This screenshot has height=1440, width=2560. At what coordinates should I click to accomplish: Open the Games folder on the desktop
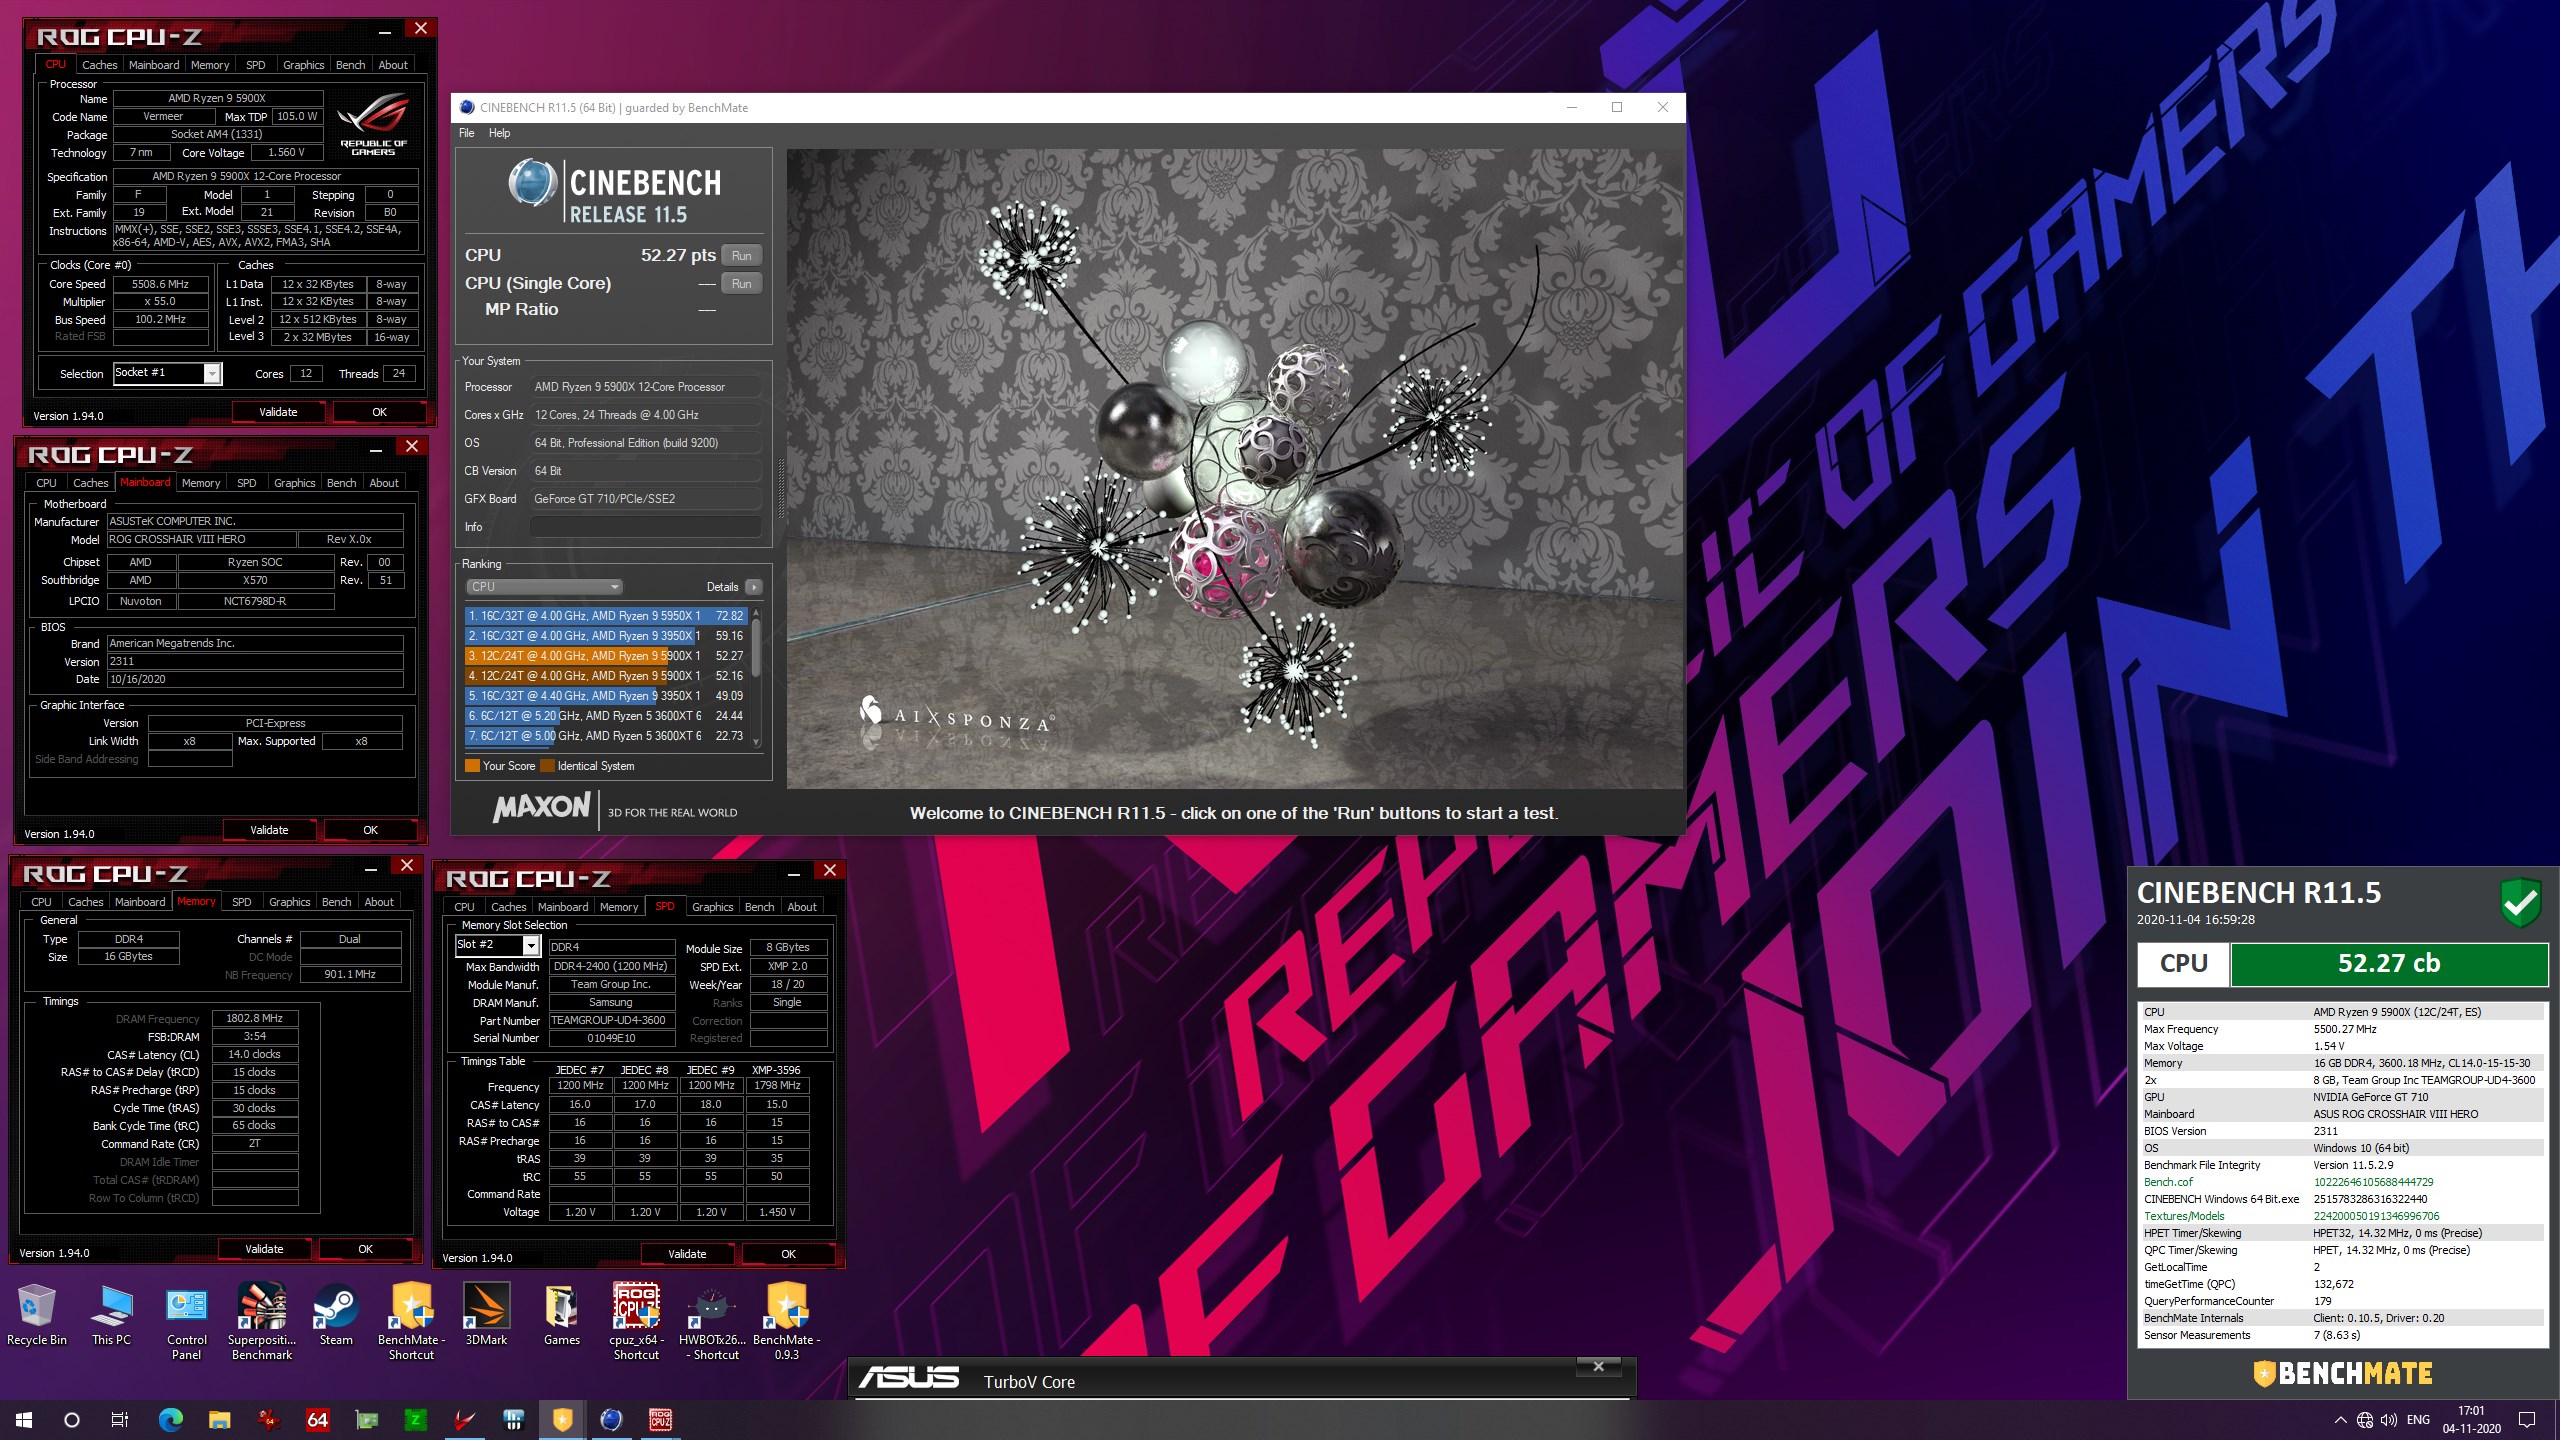562,1316
